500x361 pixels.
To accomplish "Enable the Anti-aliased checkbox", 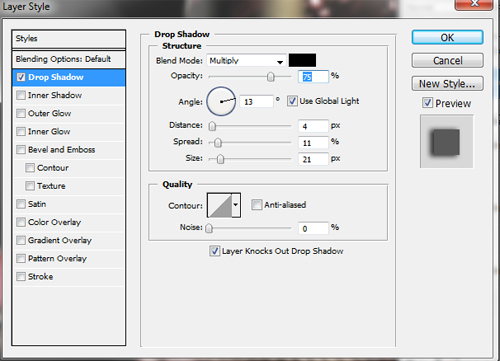I will click(256, 205).
